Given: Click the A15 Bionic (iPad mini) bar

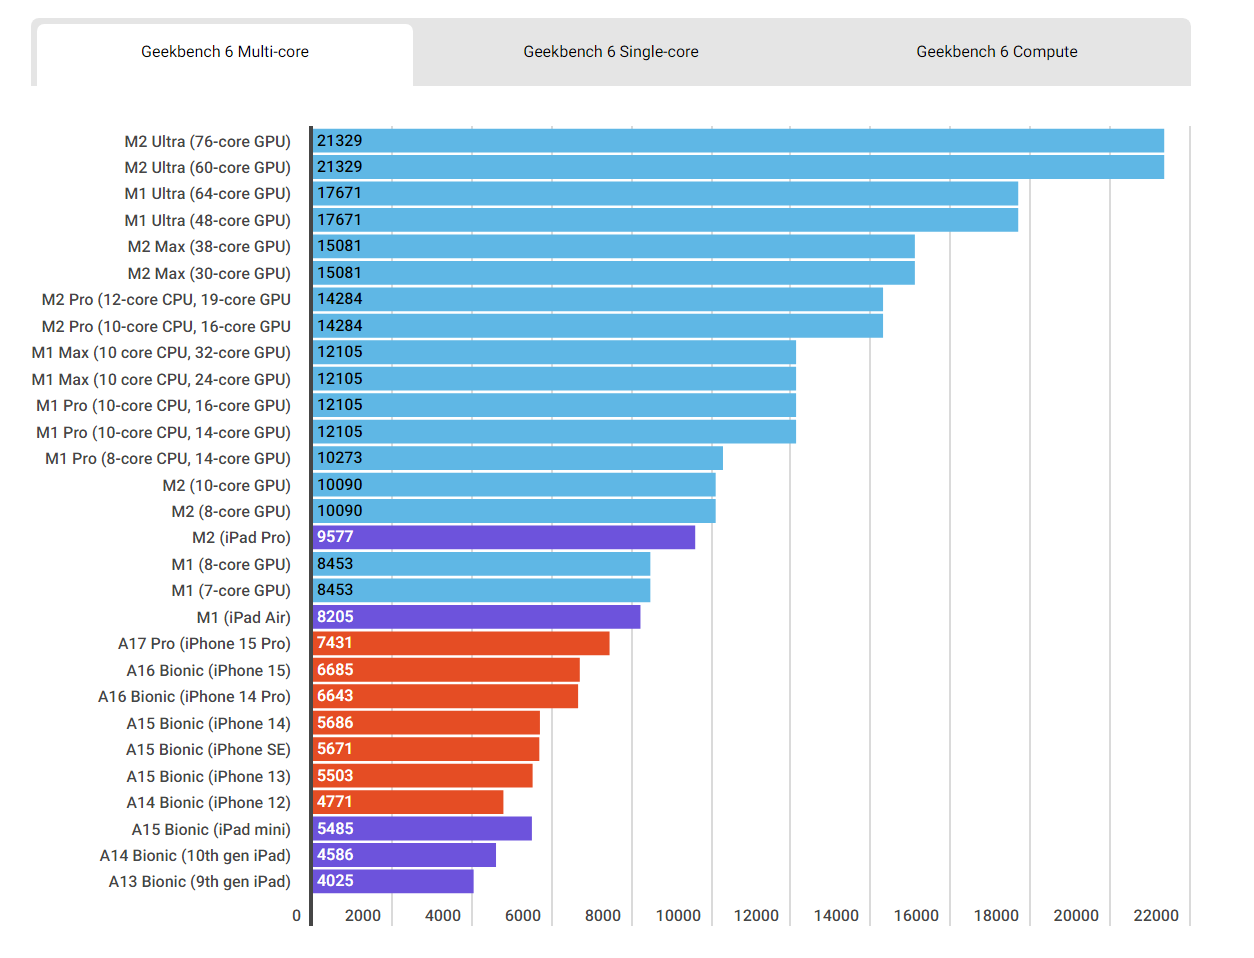Looking at the screenshot, I should [422, 829].
